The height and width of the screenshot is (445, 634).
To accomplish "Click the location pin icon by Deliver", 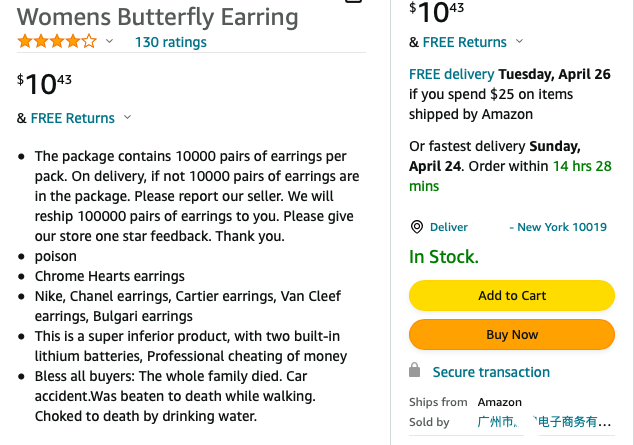I will point(417,227).
